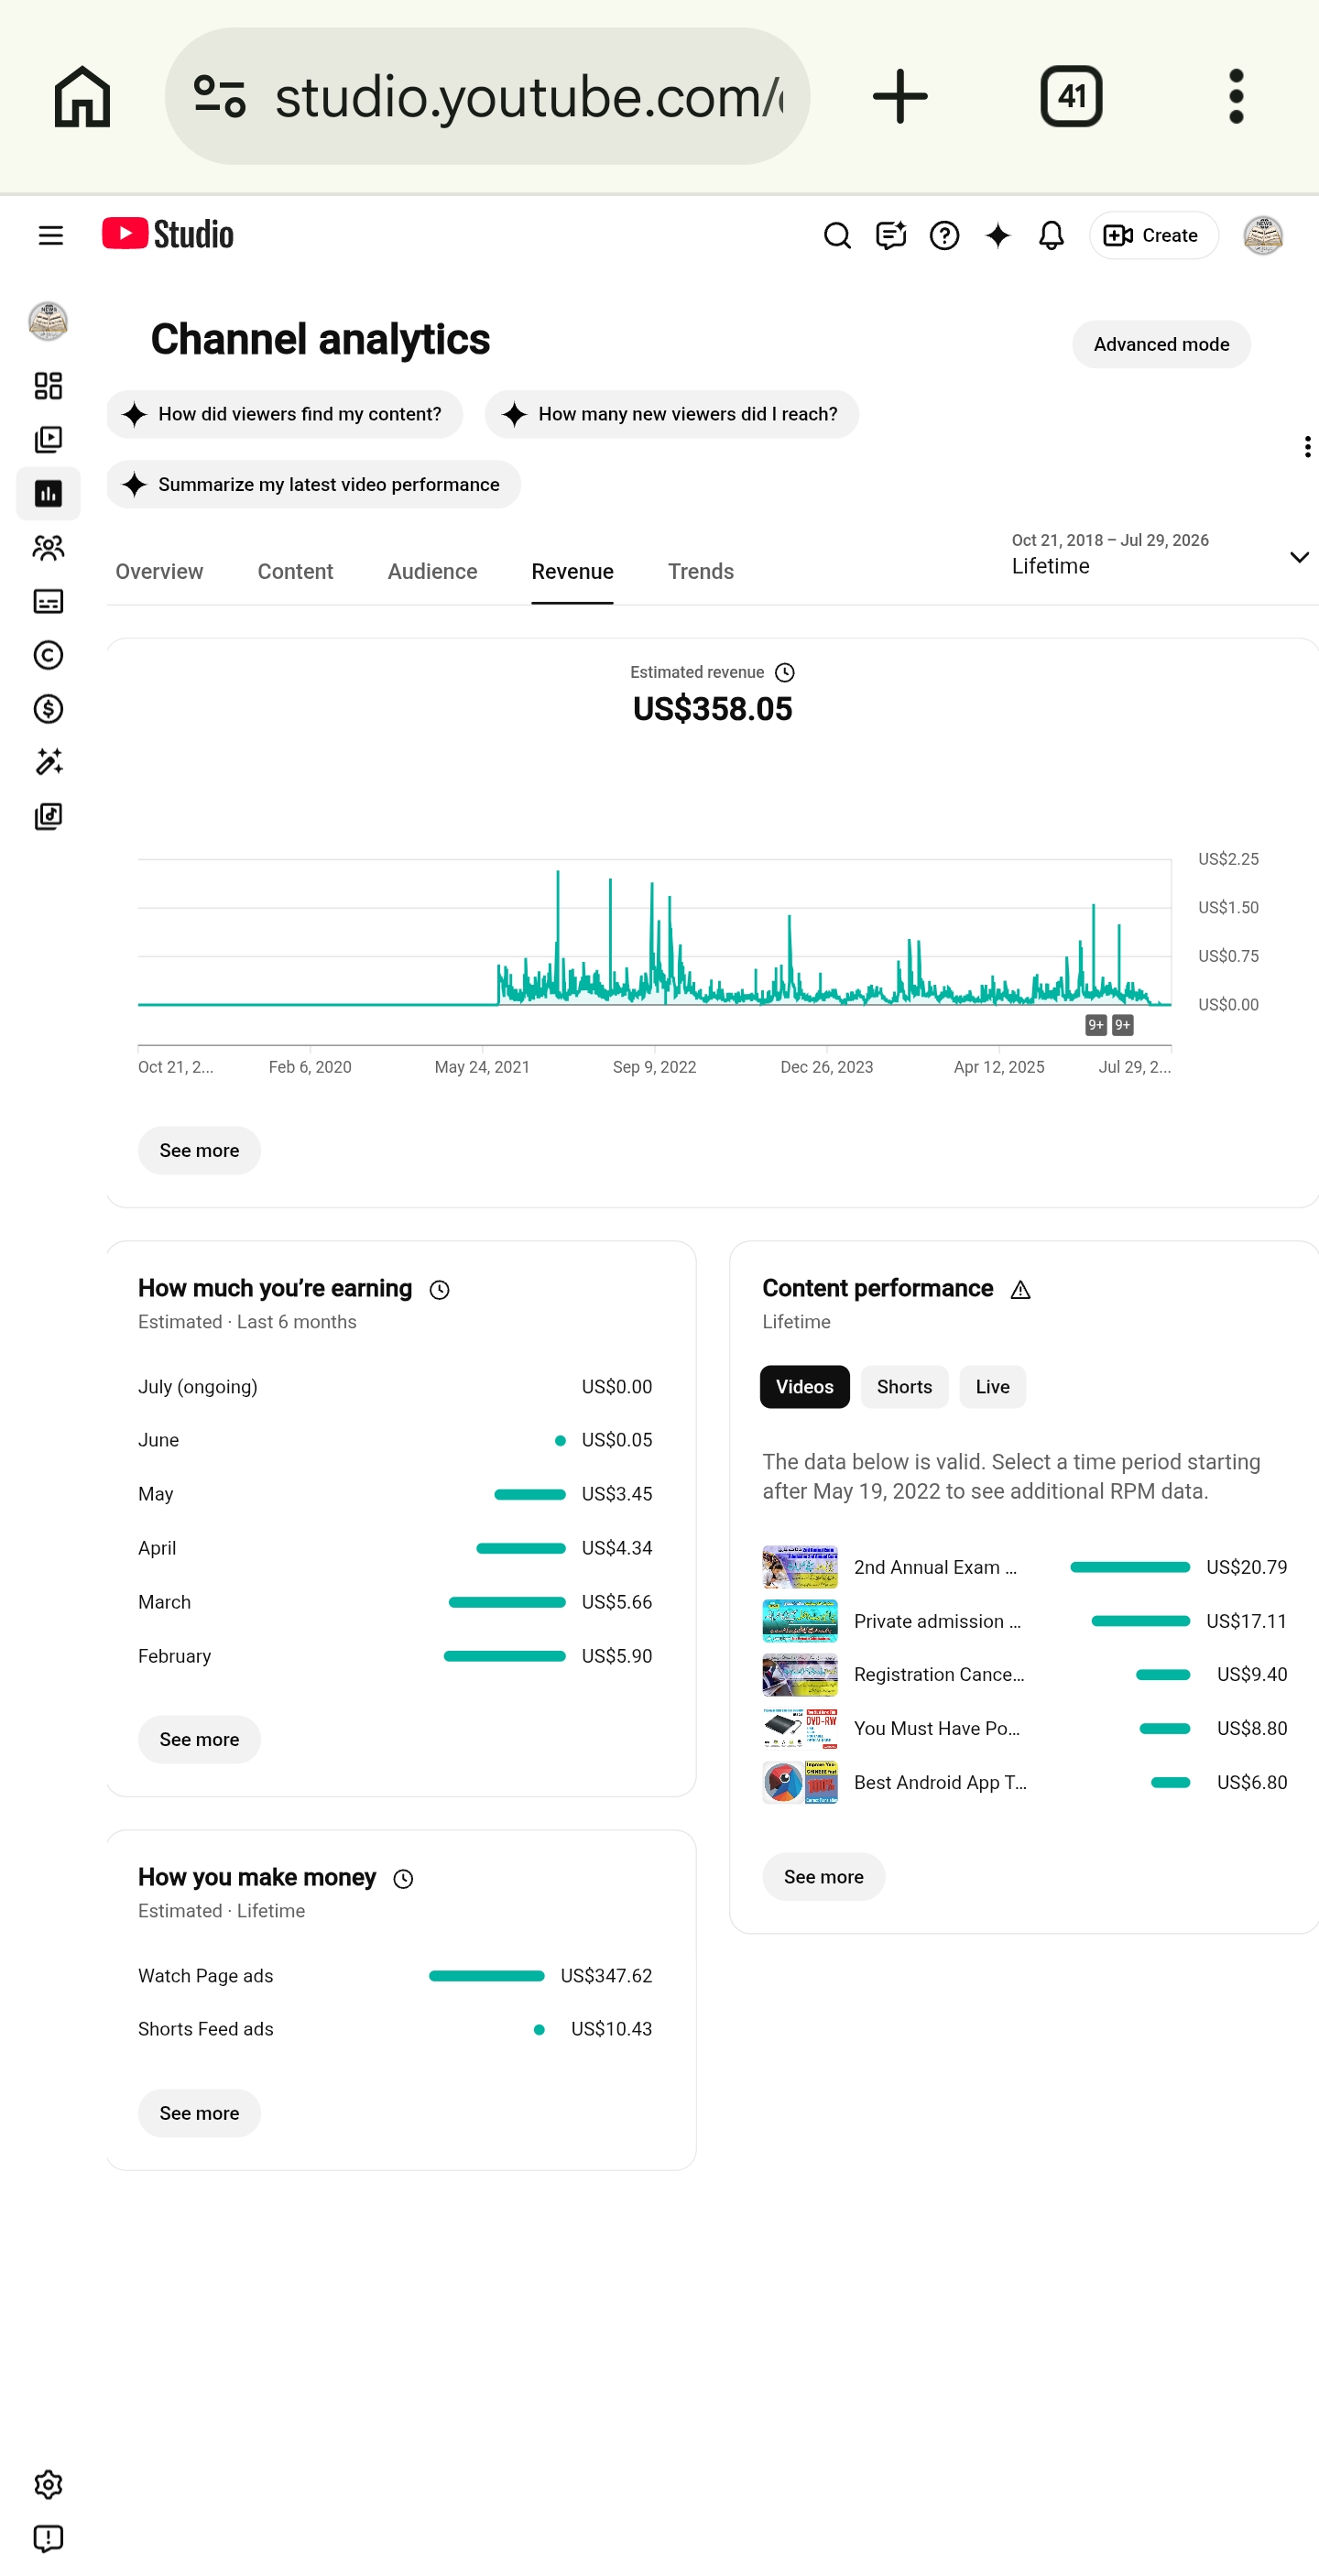
Task: Open the browser home page icon
Action: 82,97
